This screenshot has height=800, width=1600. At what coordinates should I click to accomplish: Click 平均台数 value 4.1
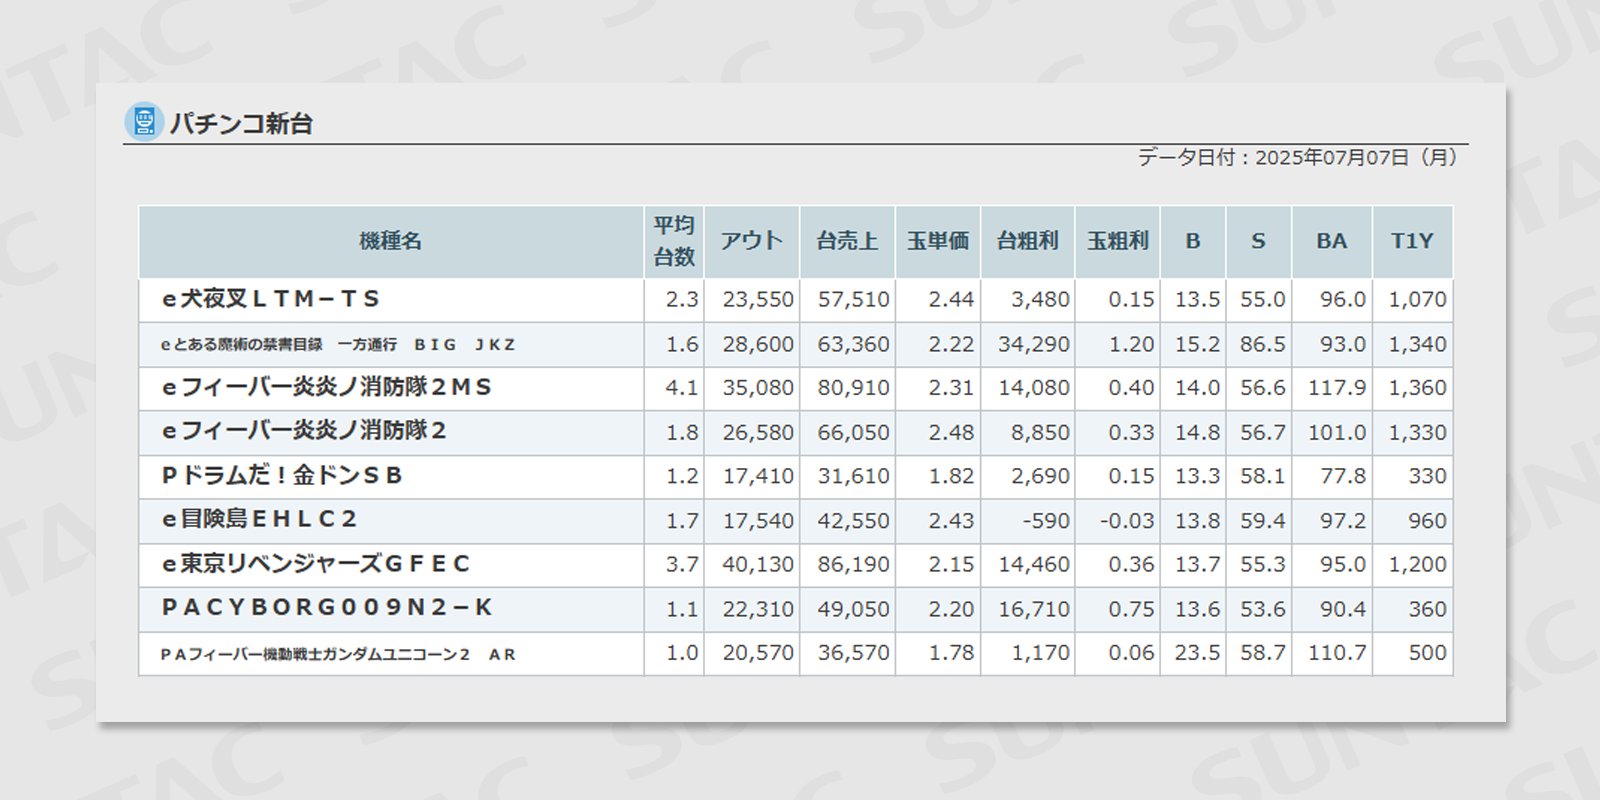pyautogui.click(x=682, y=388)
